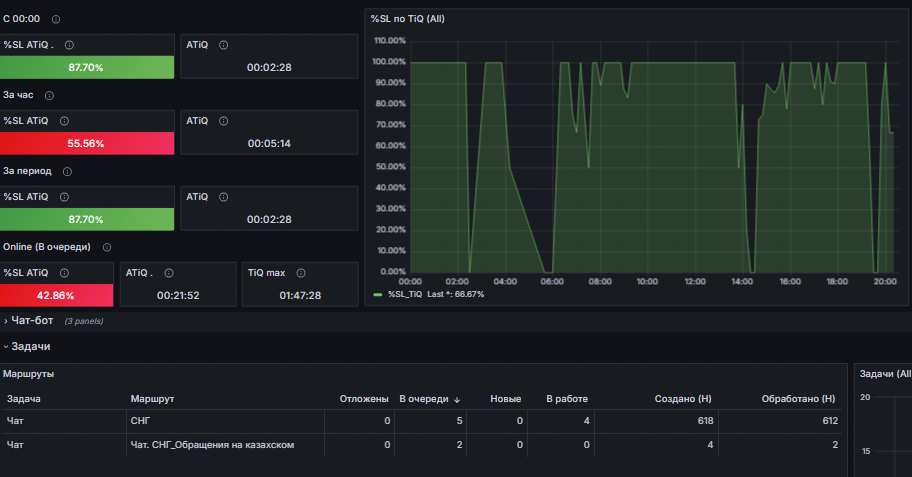The image size is (912, 477).
Task: Open info icon next to 'Online (В очереди)'
Action: [107, 247]
